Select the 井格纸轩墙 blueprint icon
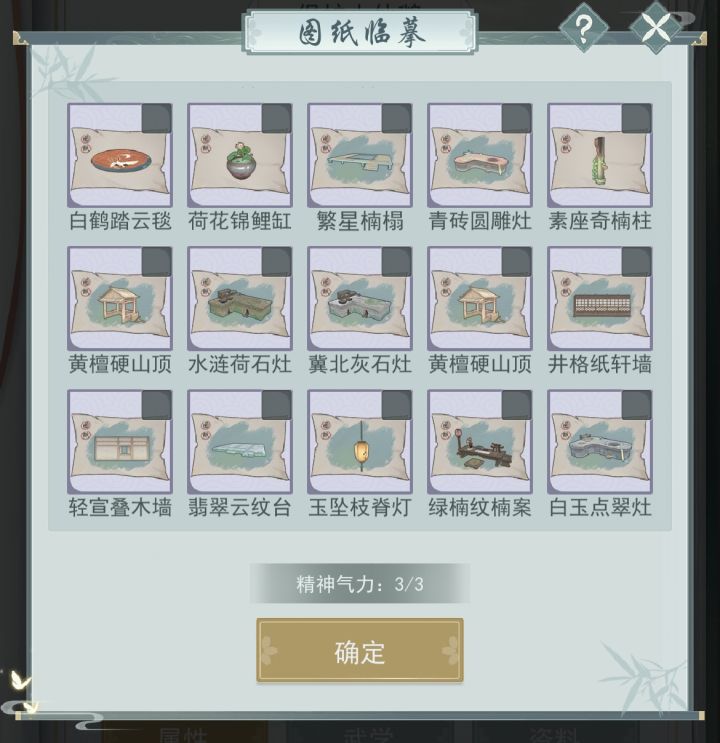The image size is (720, 743). (x=600, y=299)
